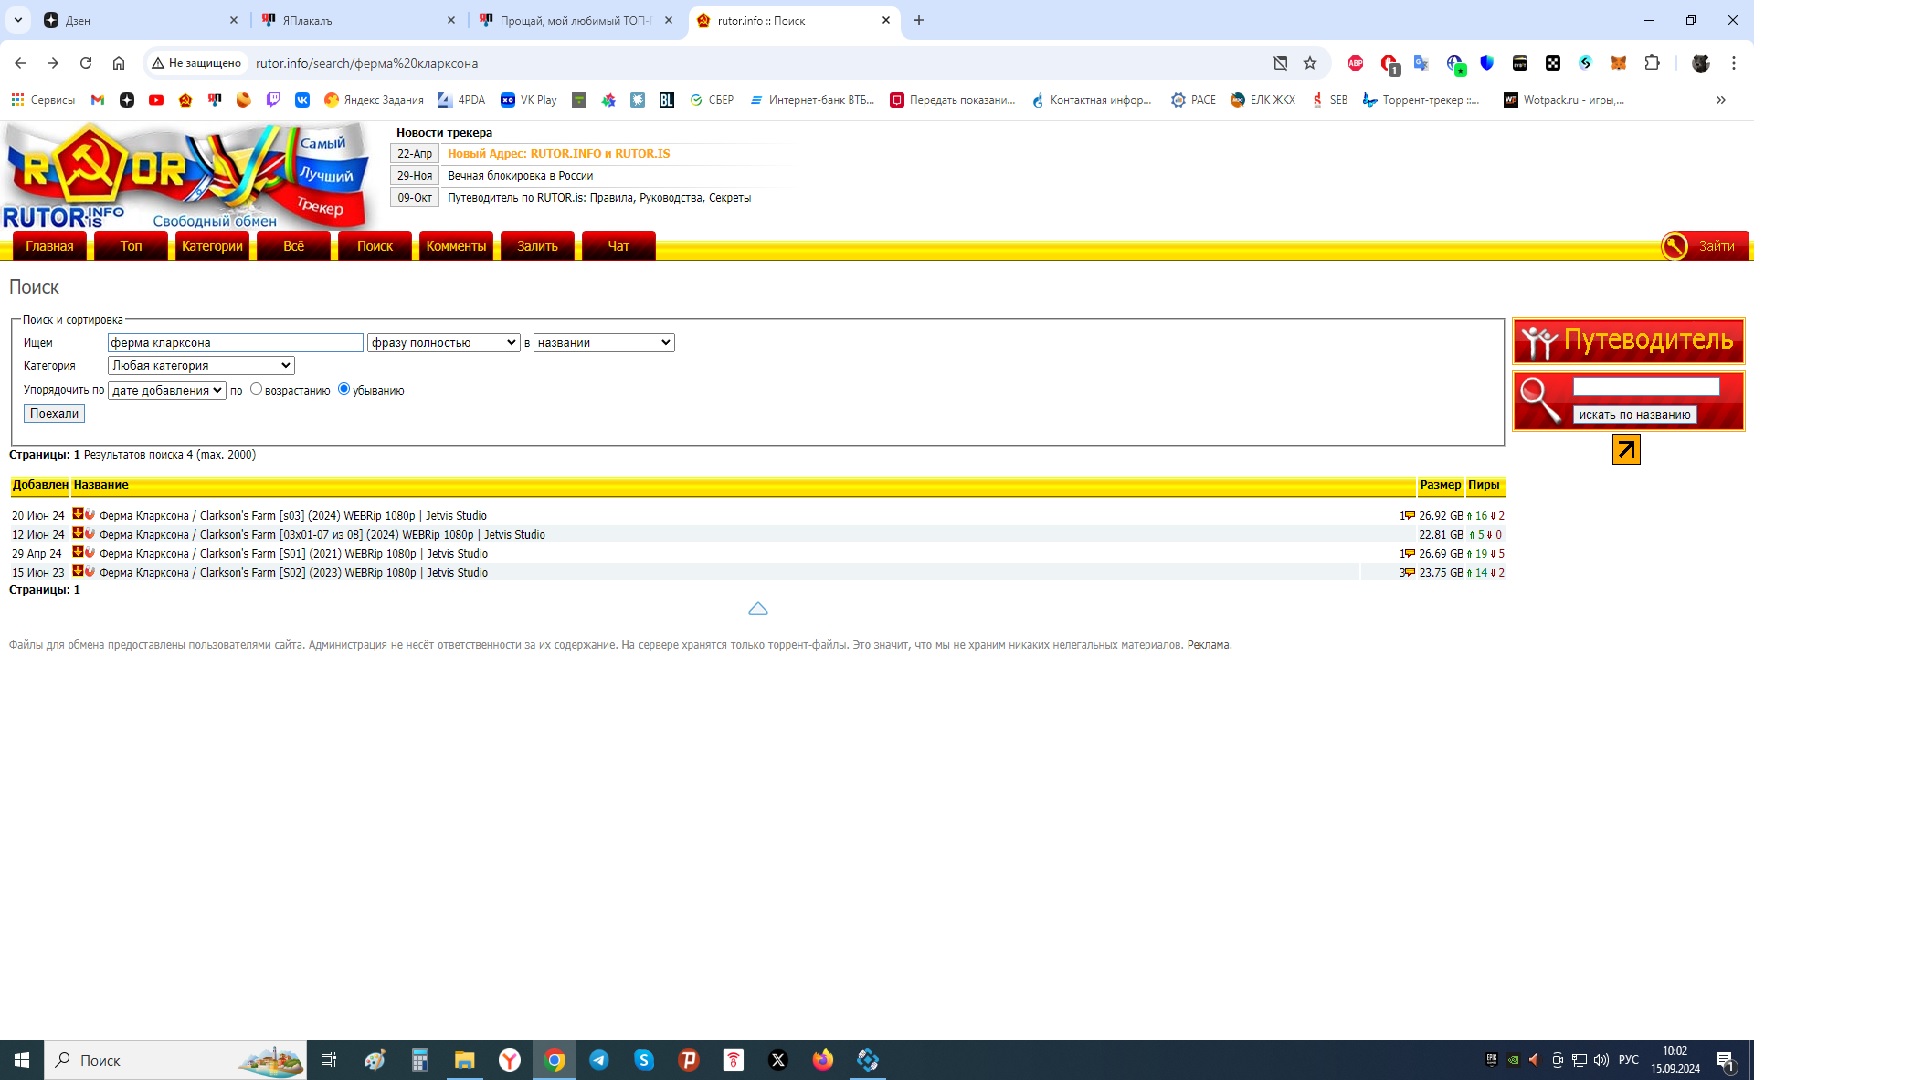Open comments icon on Clarkson's Farm [S03] row
This screenshot has height=1080, width=1920.
(1408, 516)
